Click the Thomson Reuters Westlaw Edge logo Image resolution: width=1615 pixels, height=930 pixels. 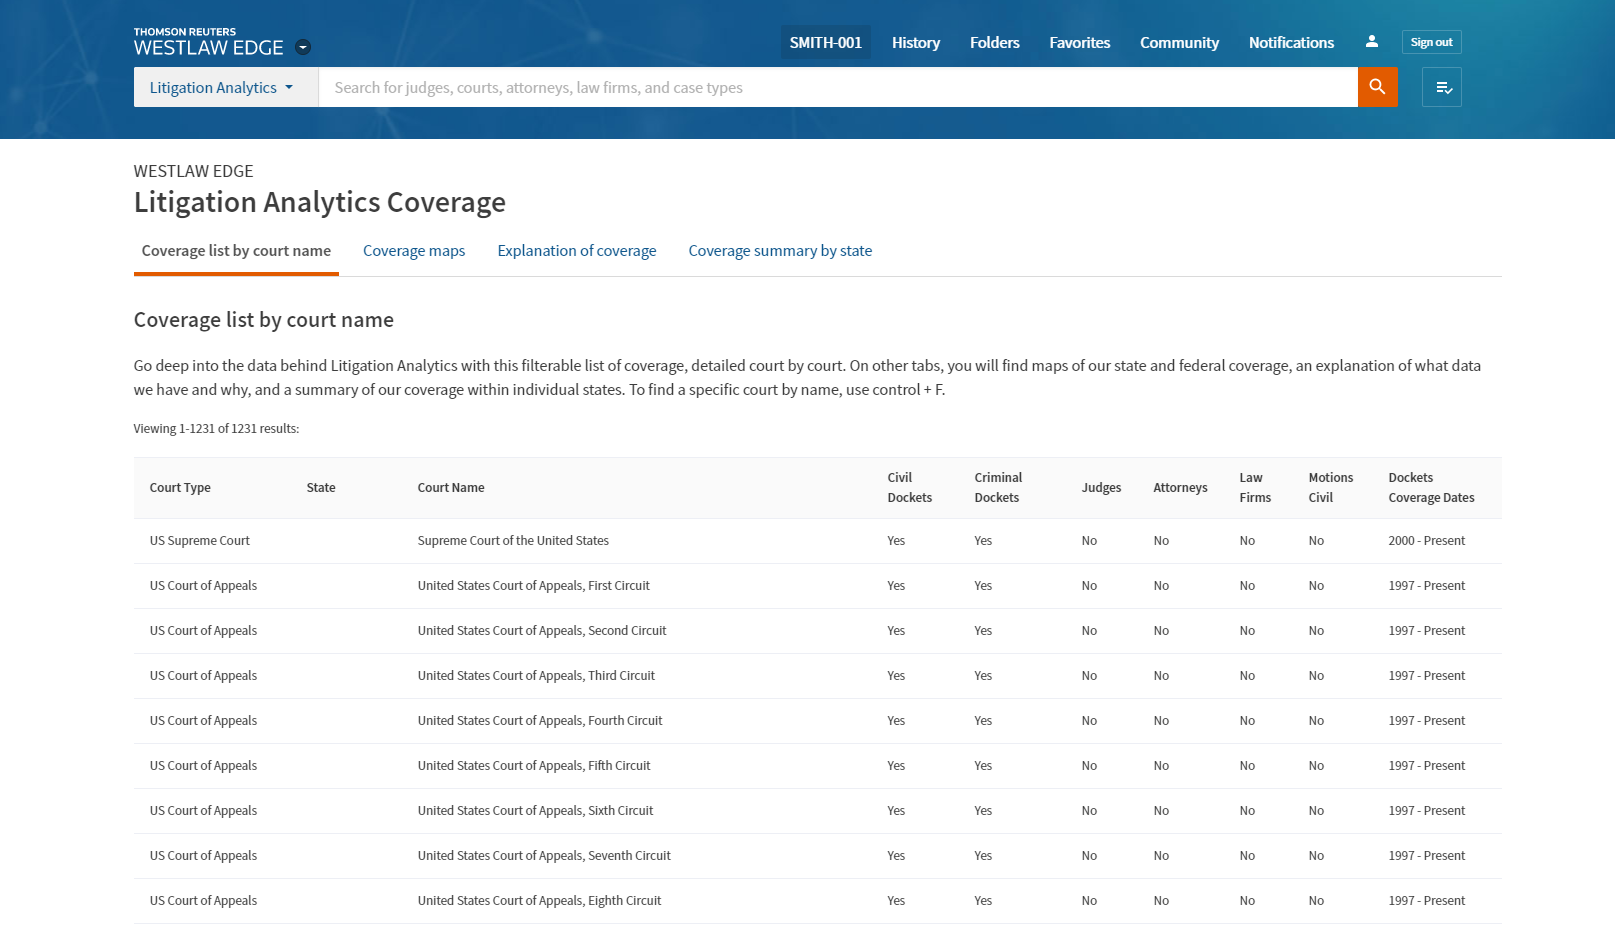coord(209,42)
